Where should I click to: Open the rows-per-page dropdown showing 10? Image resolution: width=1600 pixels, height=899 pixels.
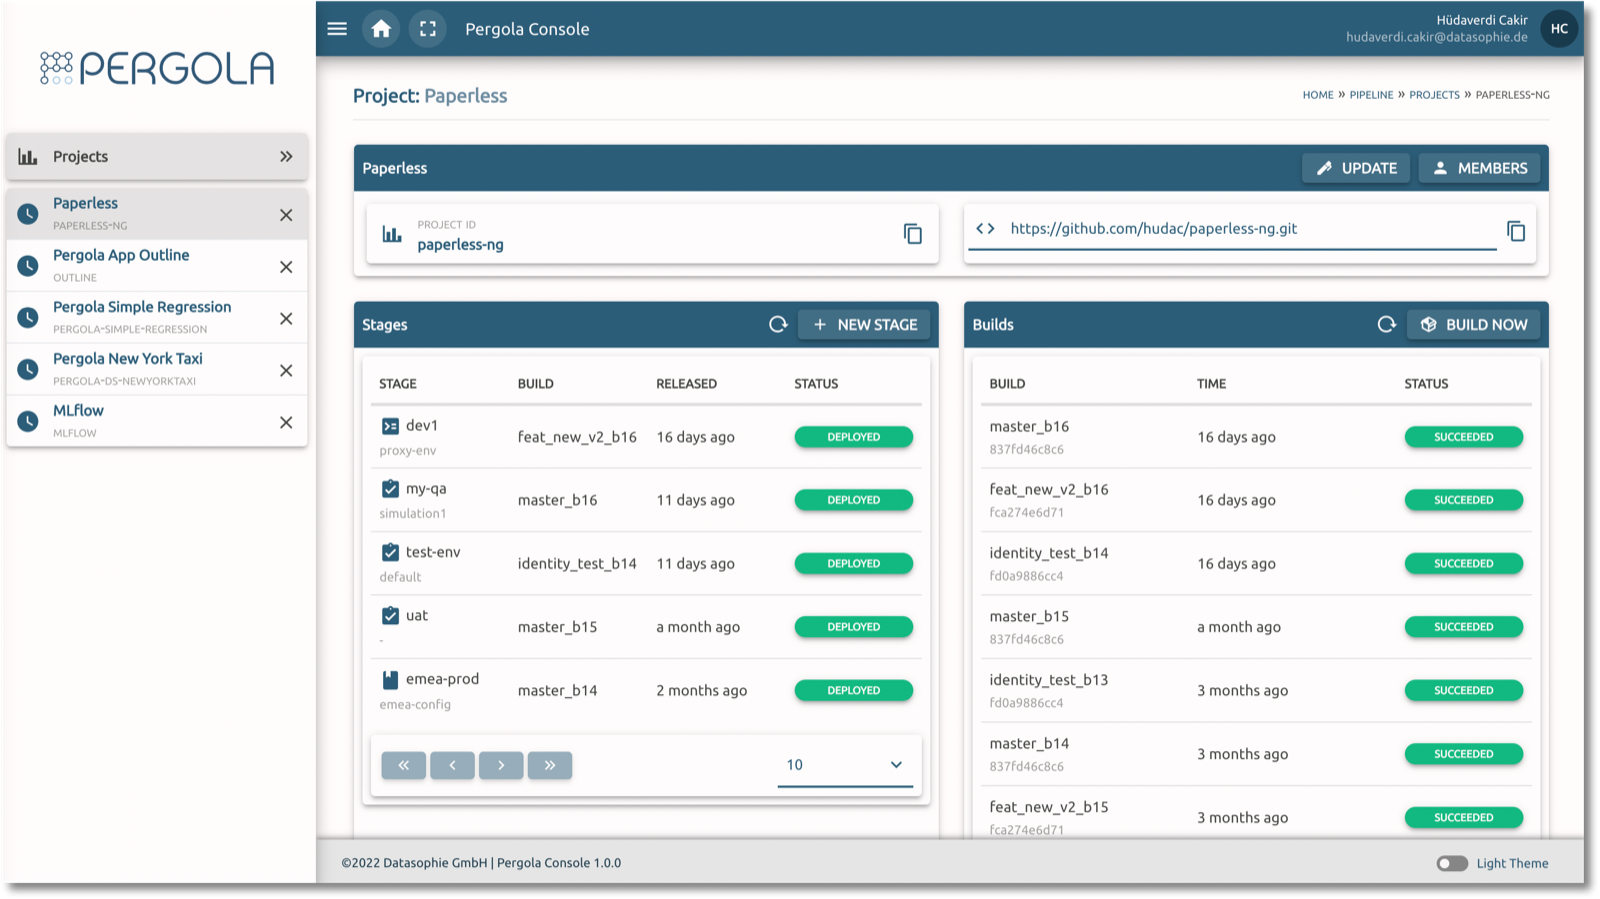pos(845,765)
